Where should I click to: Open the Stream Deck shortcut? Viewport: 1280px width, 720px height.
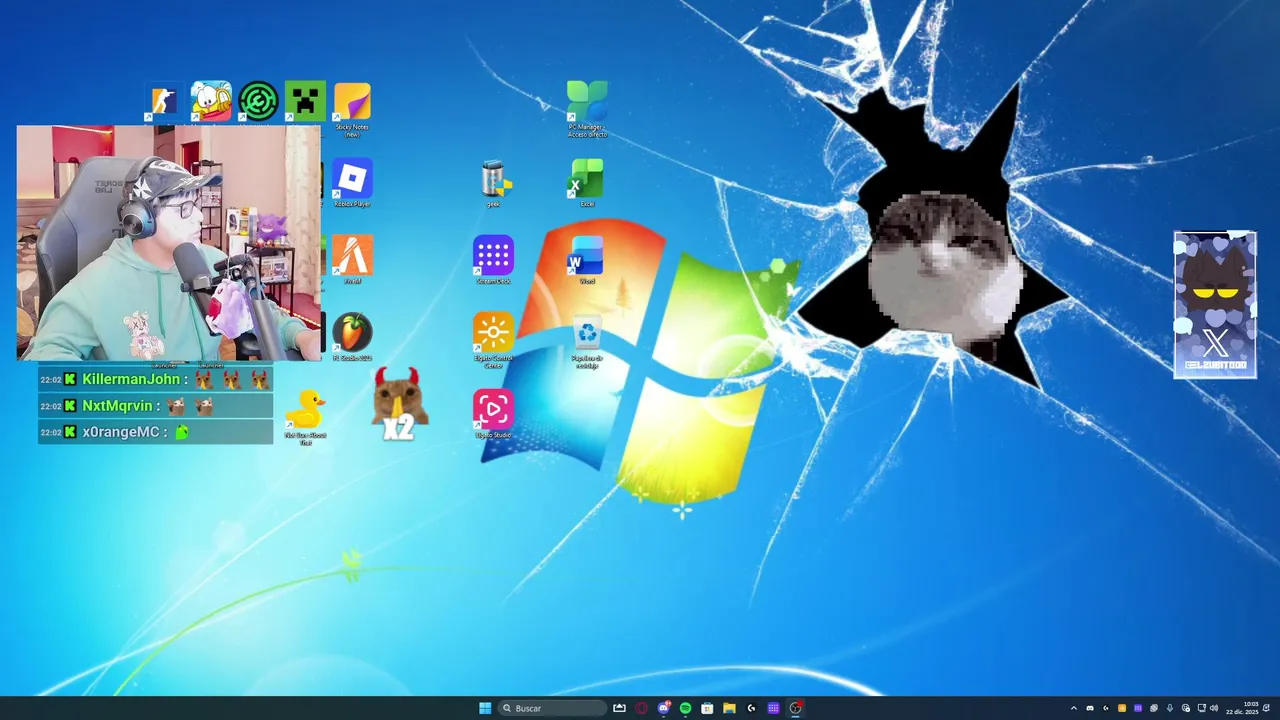(x=493, y=260)
